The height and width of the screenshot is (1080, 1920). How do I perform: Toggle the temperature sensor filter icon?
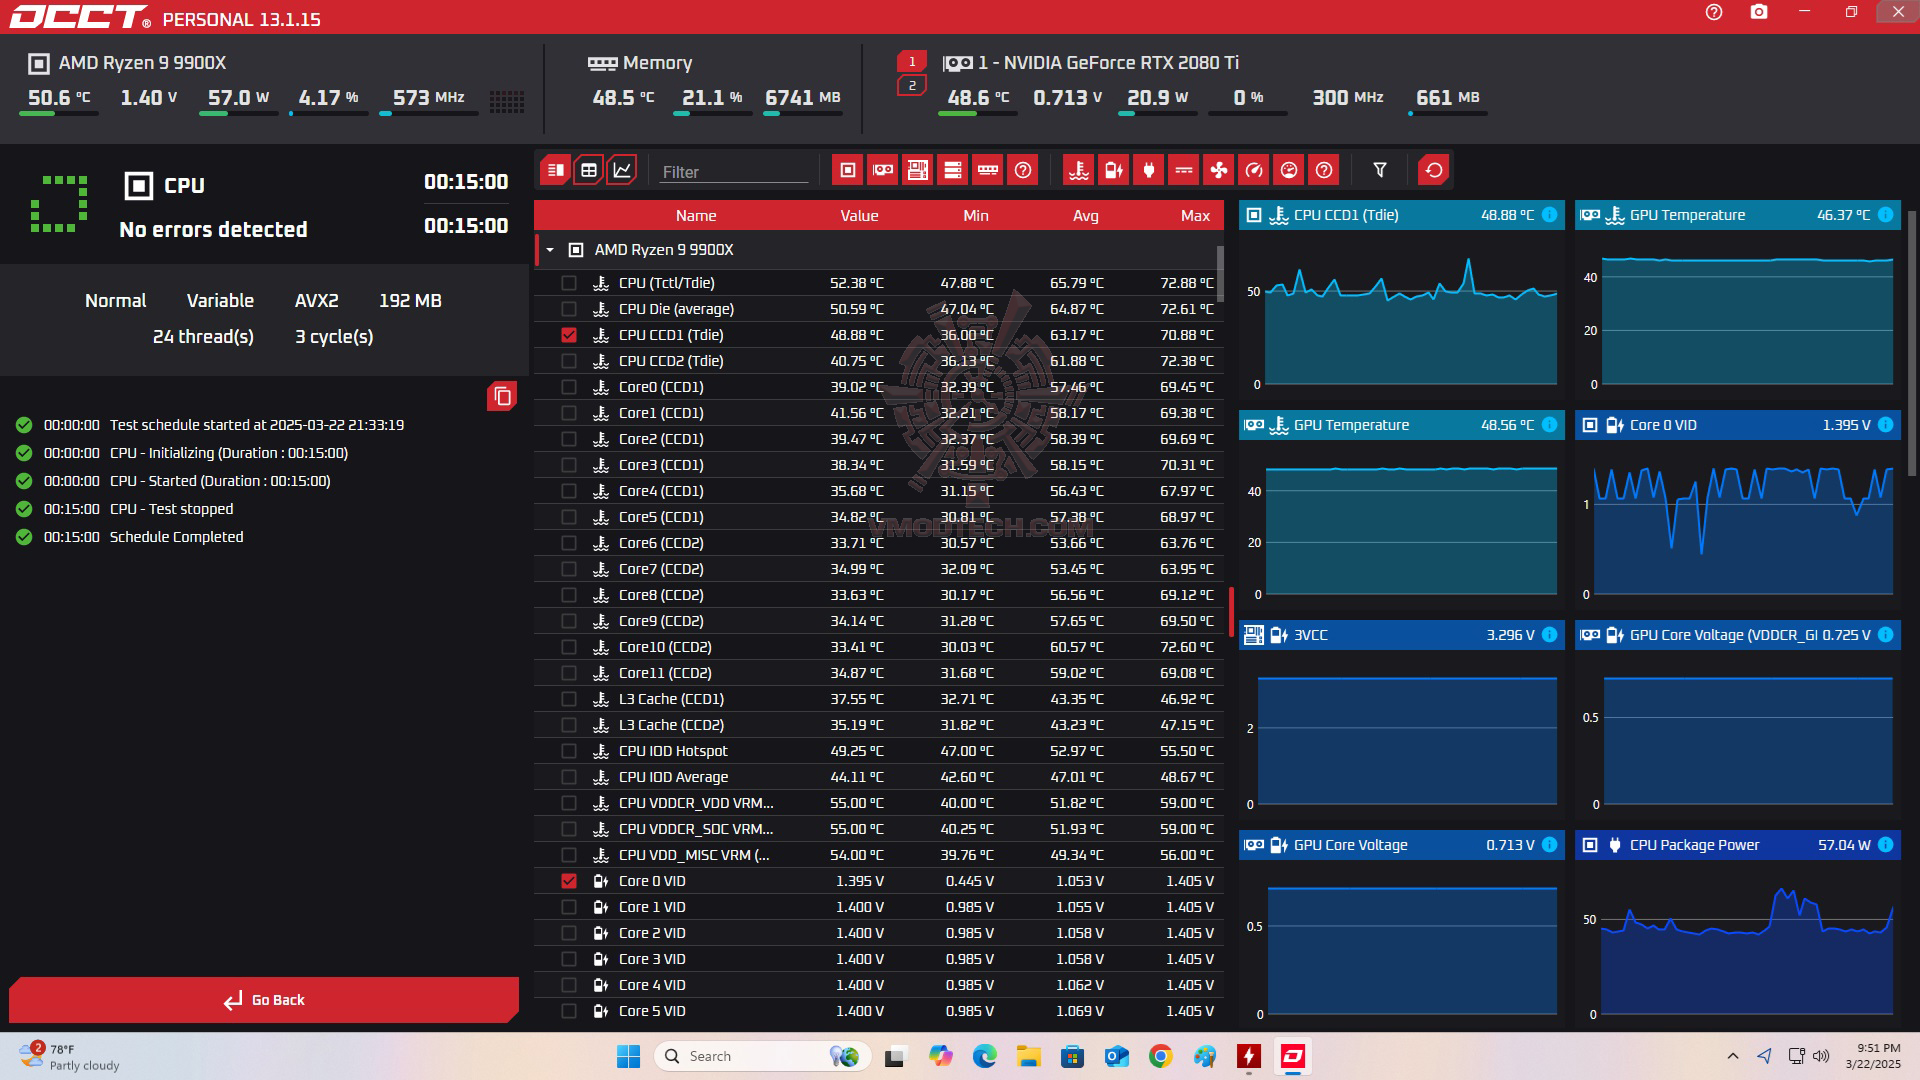coord(1078,170)
